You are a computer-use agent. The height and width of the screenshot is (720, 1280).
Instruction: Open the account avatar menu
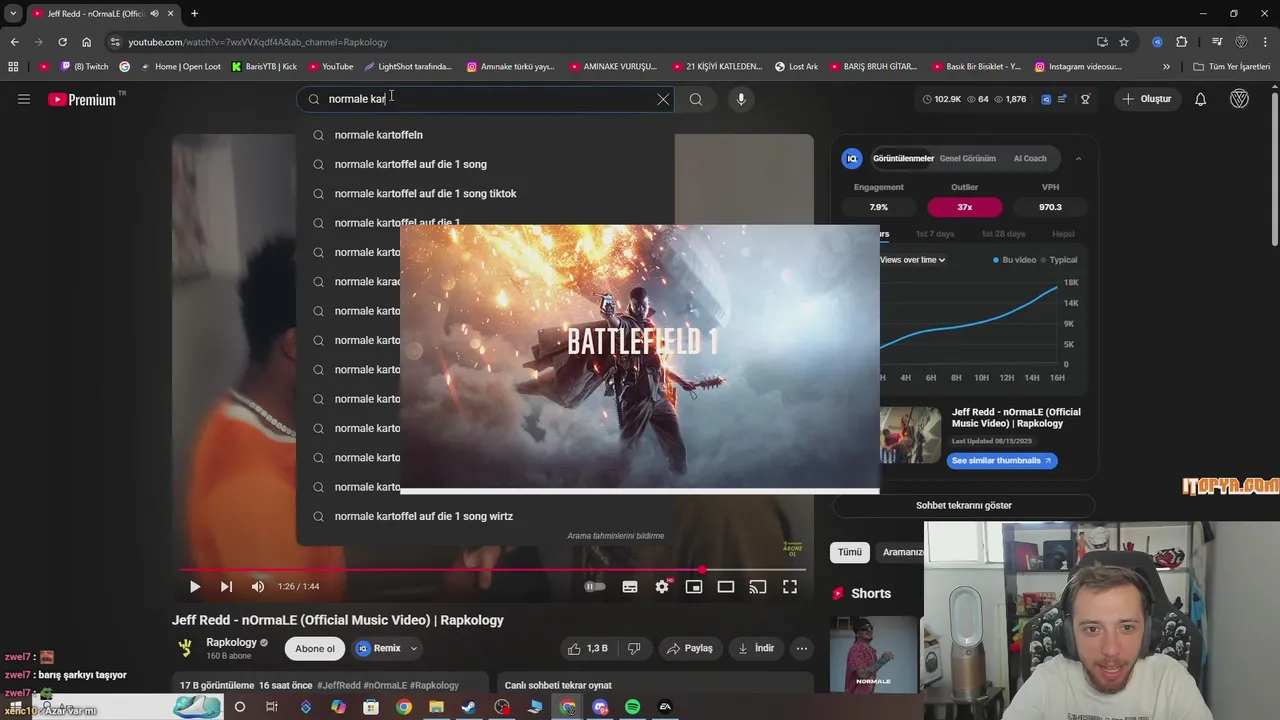tap(1239, 99)
